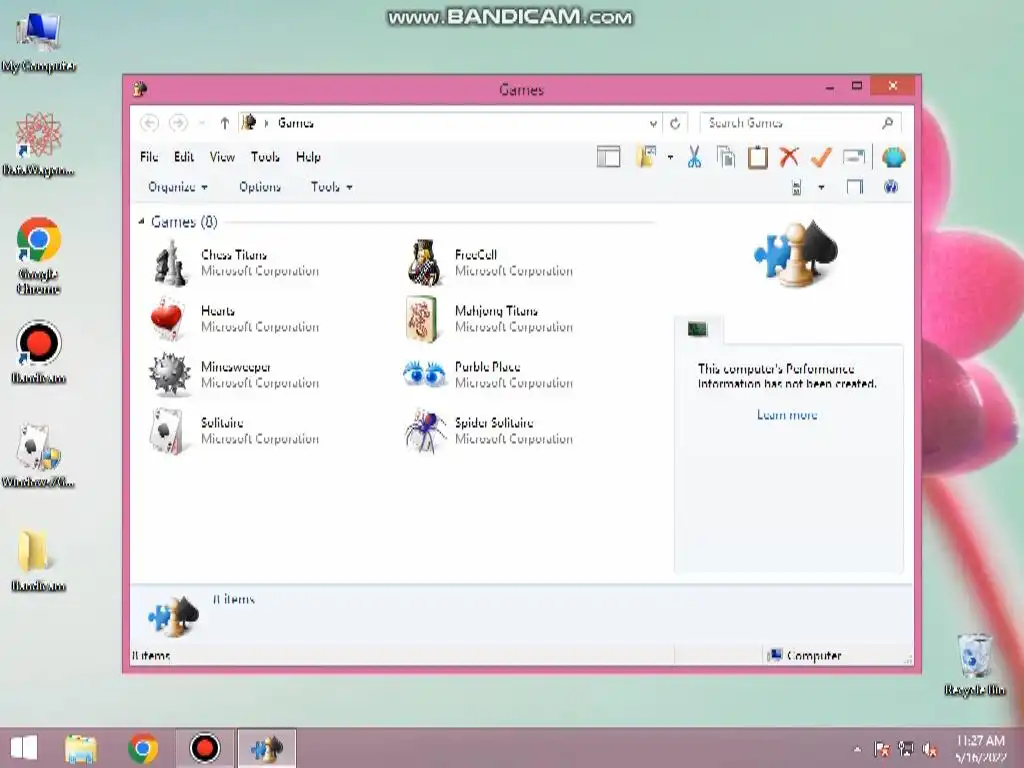Select the Solitaire cards icon

point(167,431)
